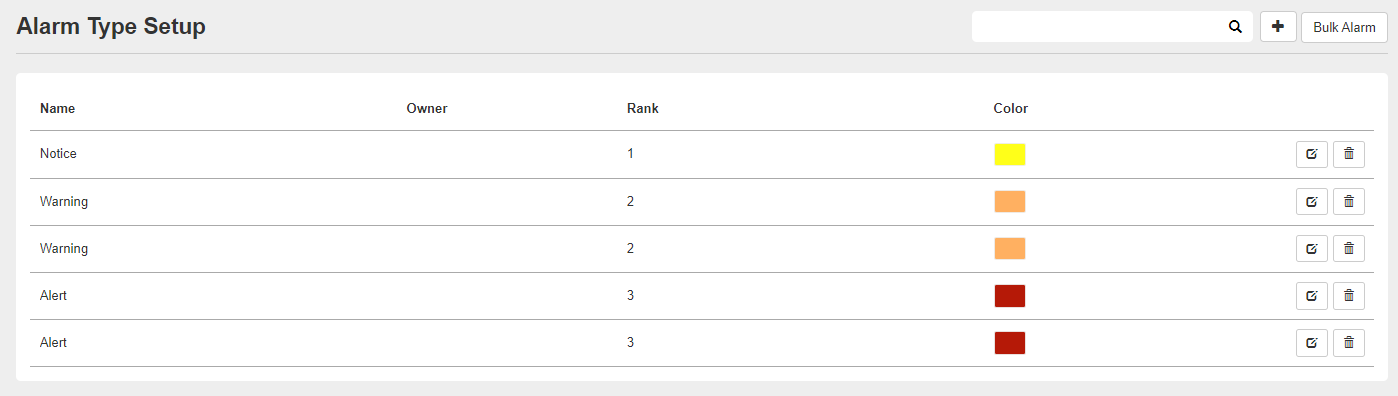Delete the first Alert alarm row
This screenshot has height=396, width=1398.
coord(1348,295)
